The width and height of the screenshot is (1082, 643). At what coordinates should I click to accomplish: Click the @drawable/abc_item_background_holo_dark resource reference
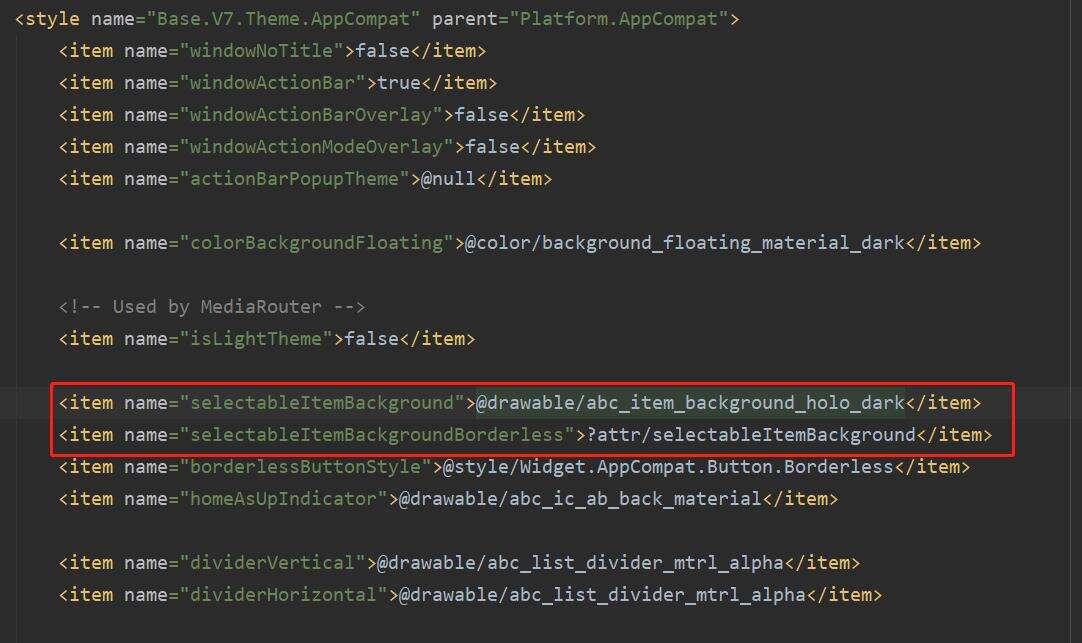click(690, 403)
